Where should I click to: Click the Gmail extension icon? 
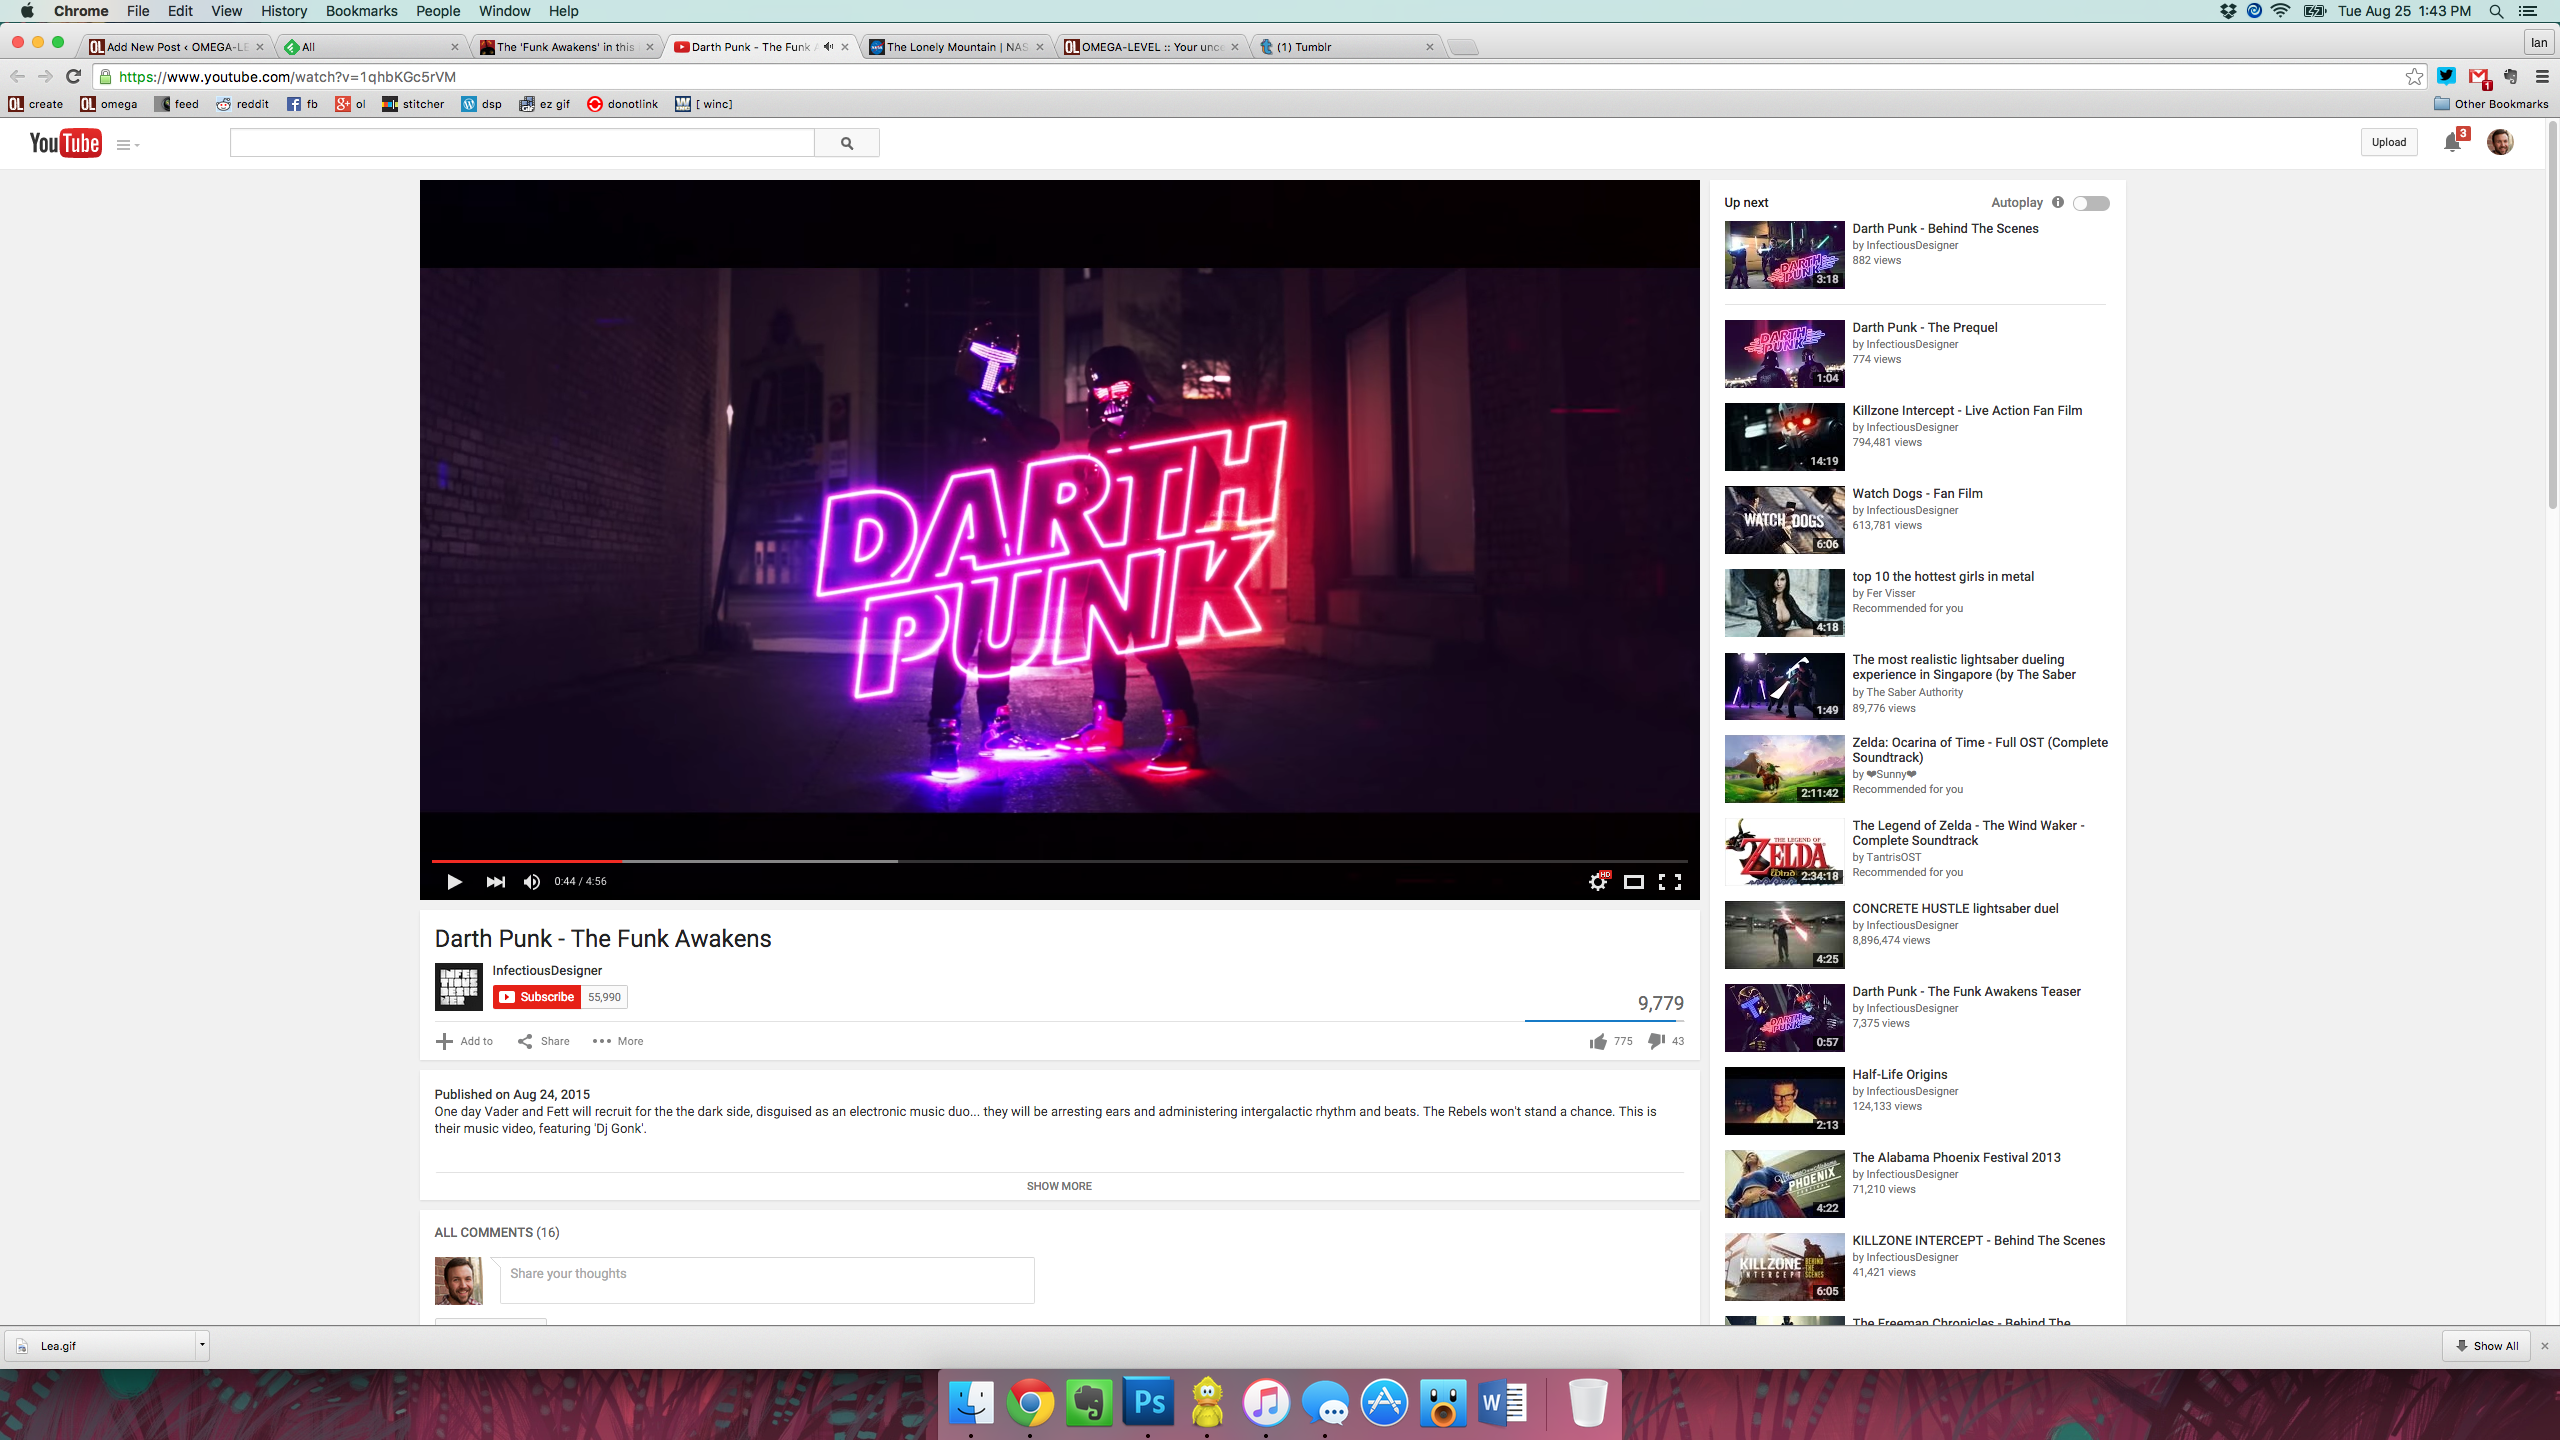pyautogui.click(x=2478, y=77)
